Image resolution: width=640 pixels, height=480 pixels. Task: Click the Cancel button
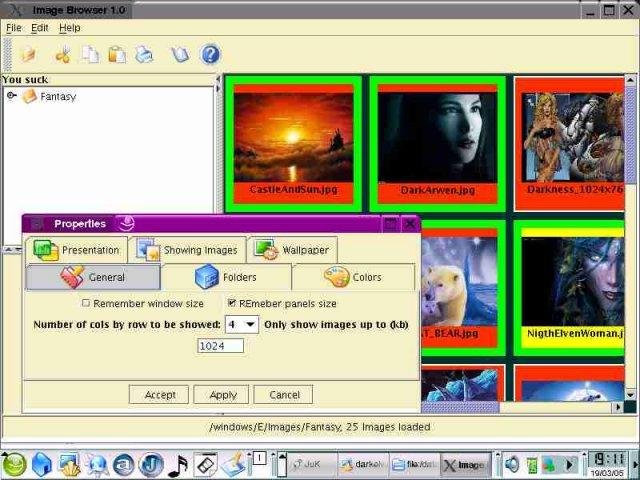tap(283, 395)
